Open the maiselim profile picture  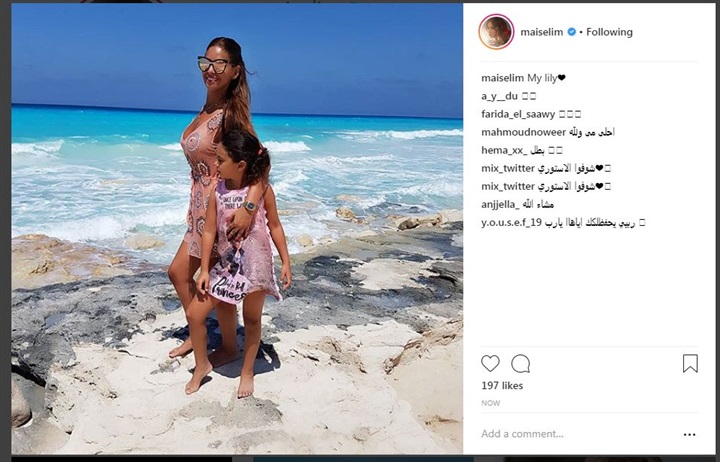(x=496, y=32)
